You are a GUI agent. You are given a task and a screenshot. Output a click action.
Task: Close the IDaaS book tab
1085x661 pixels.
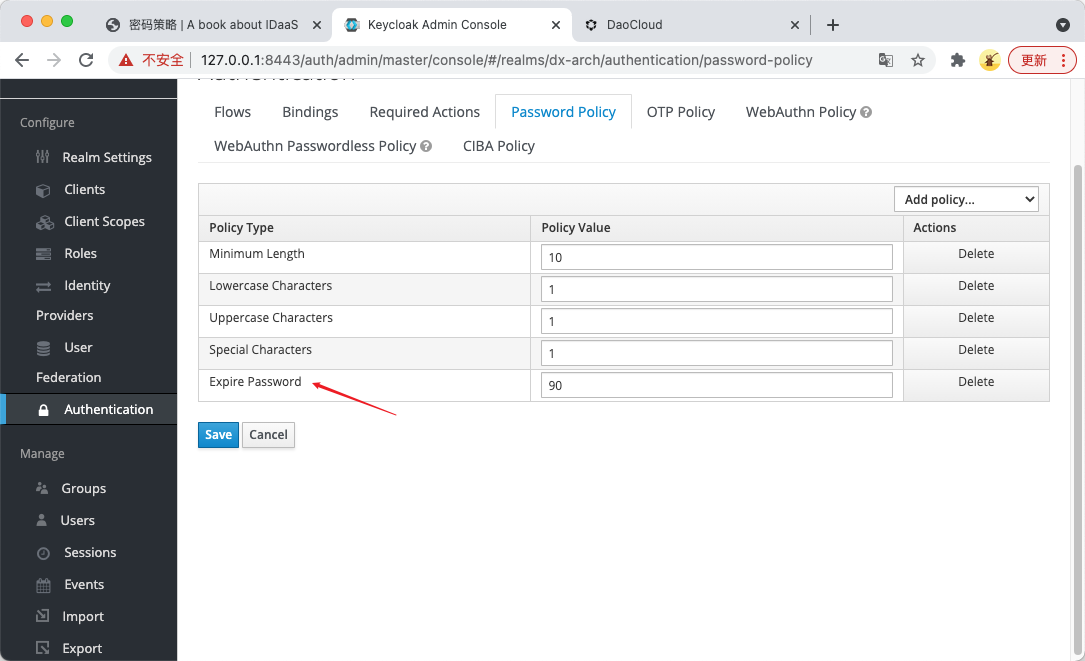coord(316,25)
